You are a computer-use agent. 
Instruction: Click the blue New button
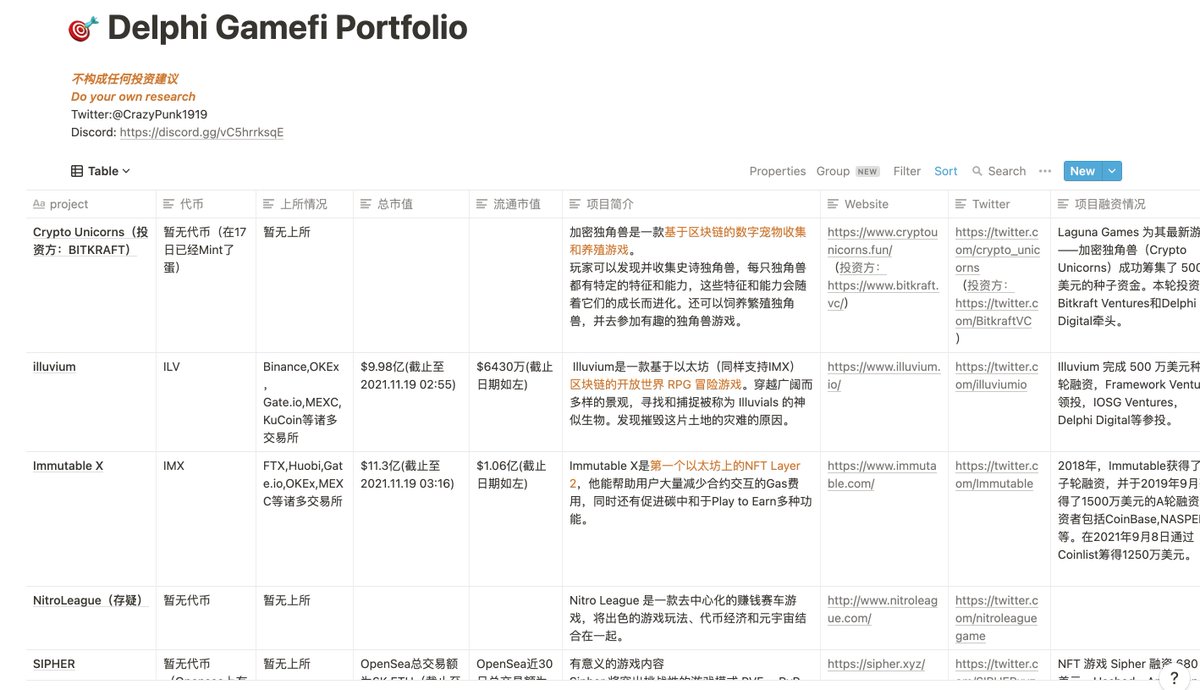1082,171
